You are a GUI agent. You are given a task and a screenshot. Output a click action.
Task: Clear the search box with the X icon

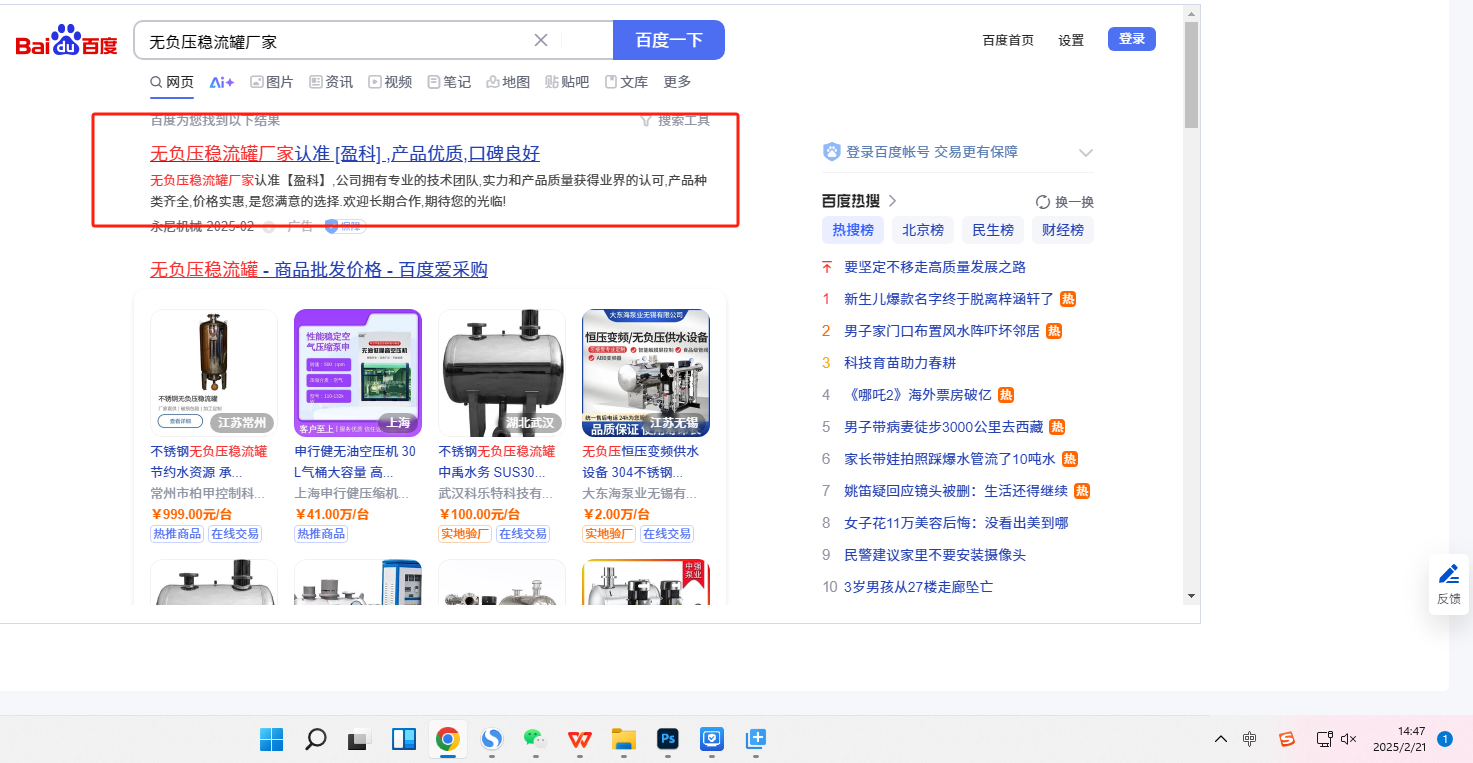[x=541, y=40]
